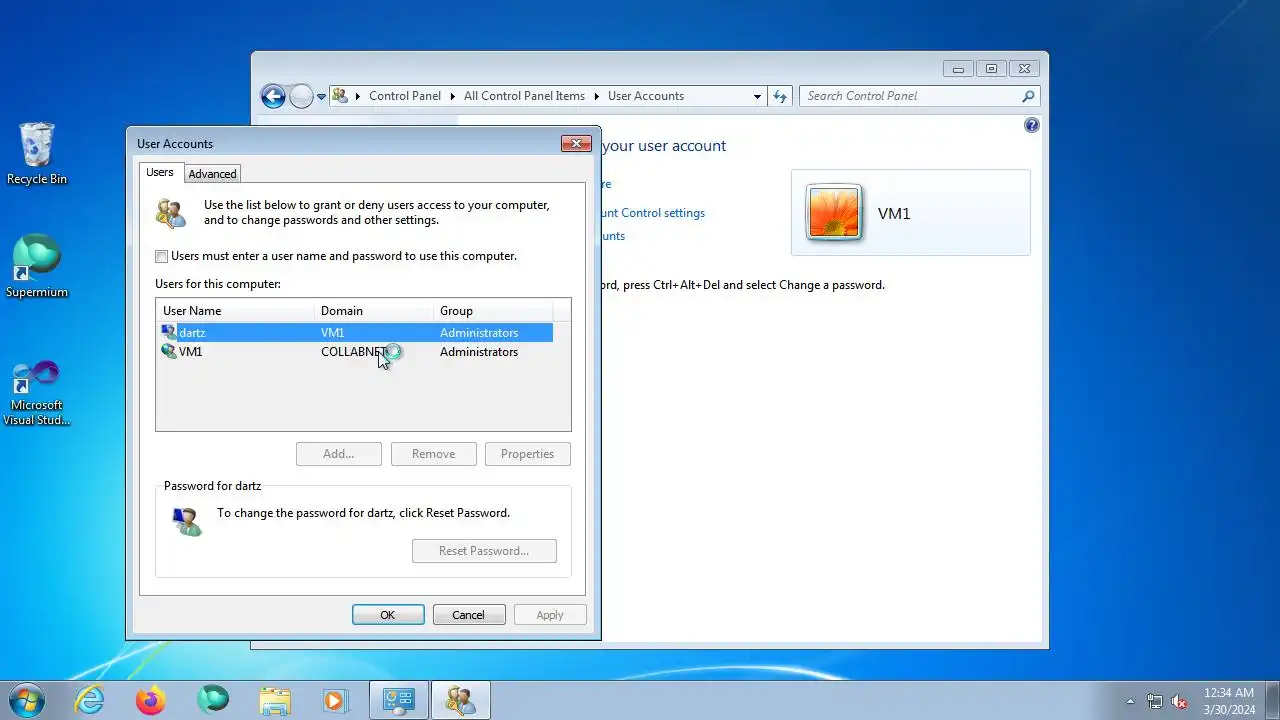
Task: Click password section user icon
Action: click(x=186, y=521)
